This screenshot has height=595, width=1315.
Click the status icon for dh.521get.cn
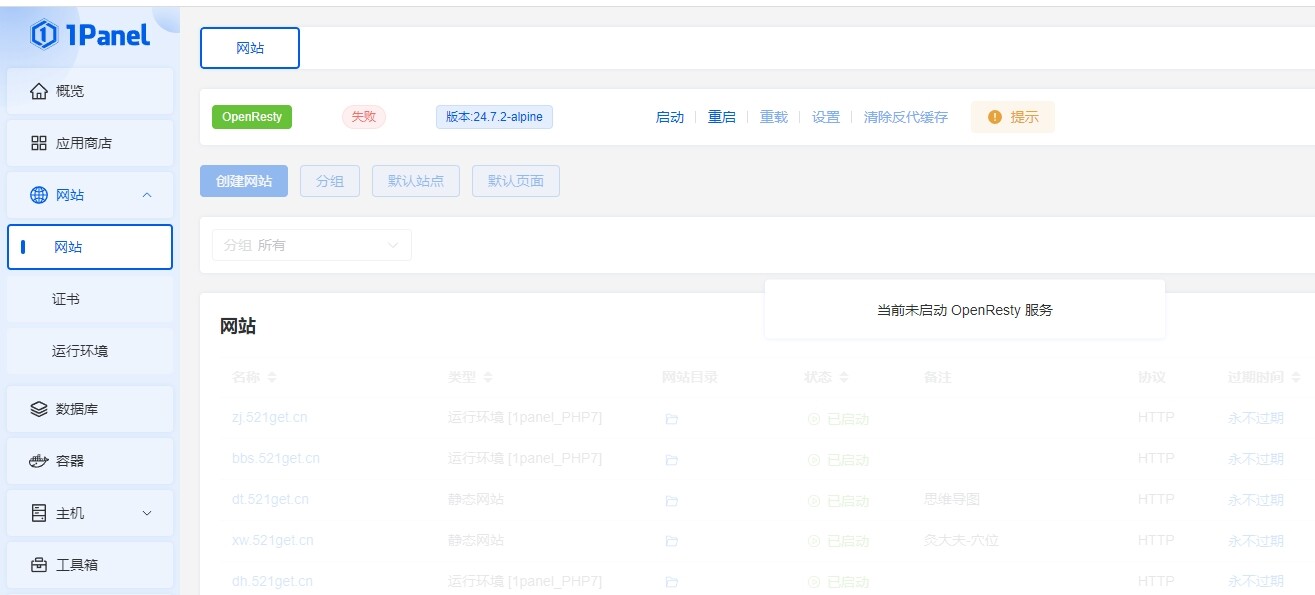point(814,582)
